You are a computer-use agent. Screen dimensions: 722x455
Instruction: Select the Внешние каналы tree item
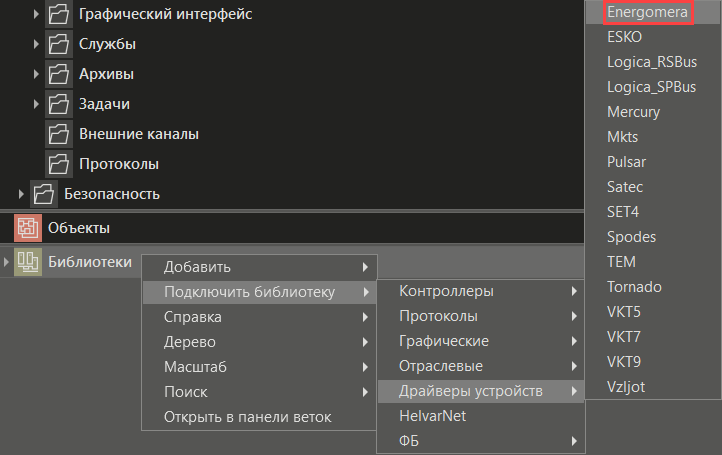tap(139, 134)
